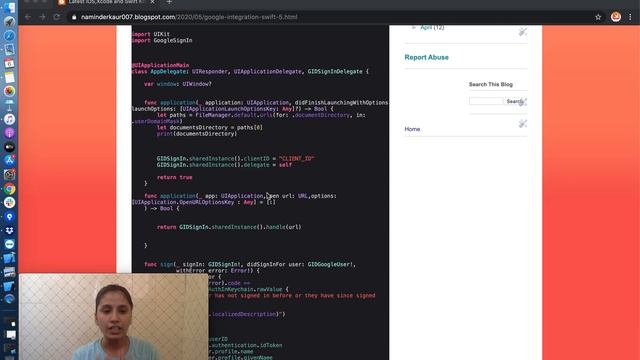Viewport: 640px width, 360px height.
Task: Click wrench edit icon beside April archive
Action: 522,31
